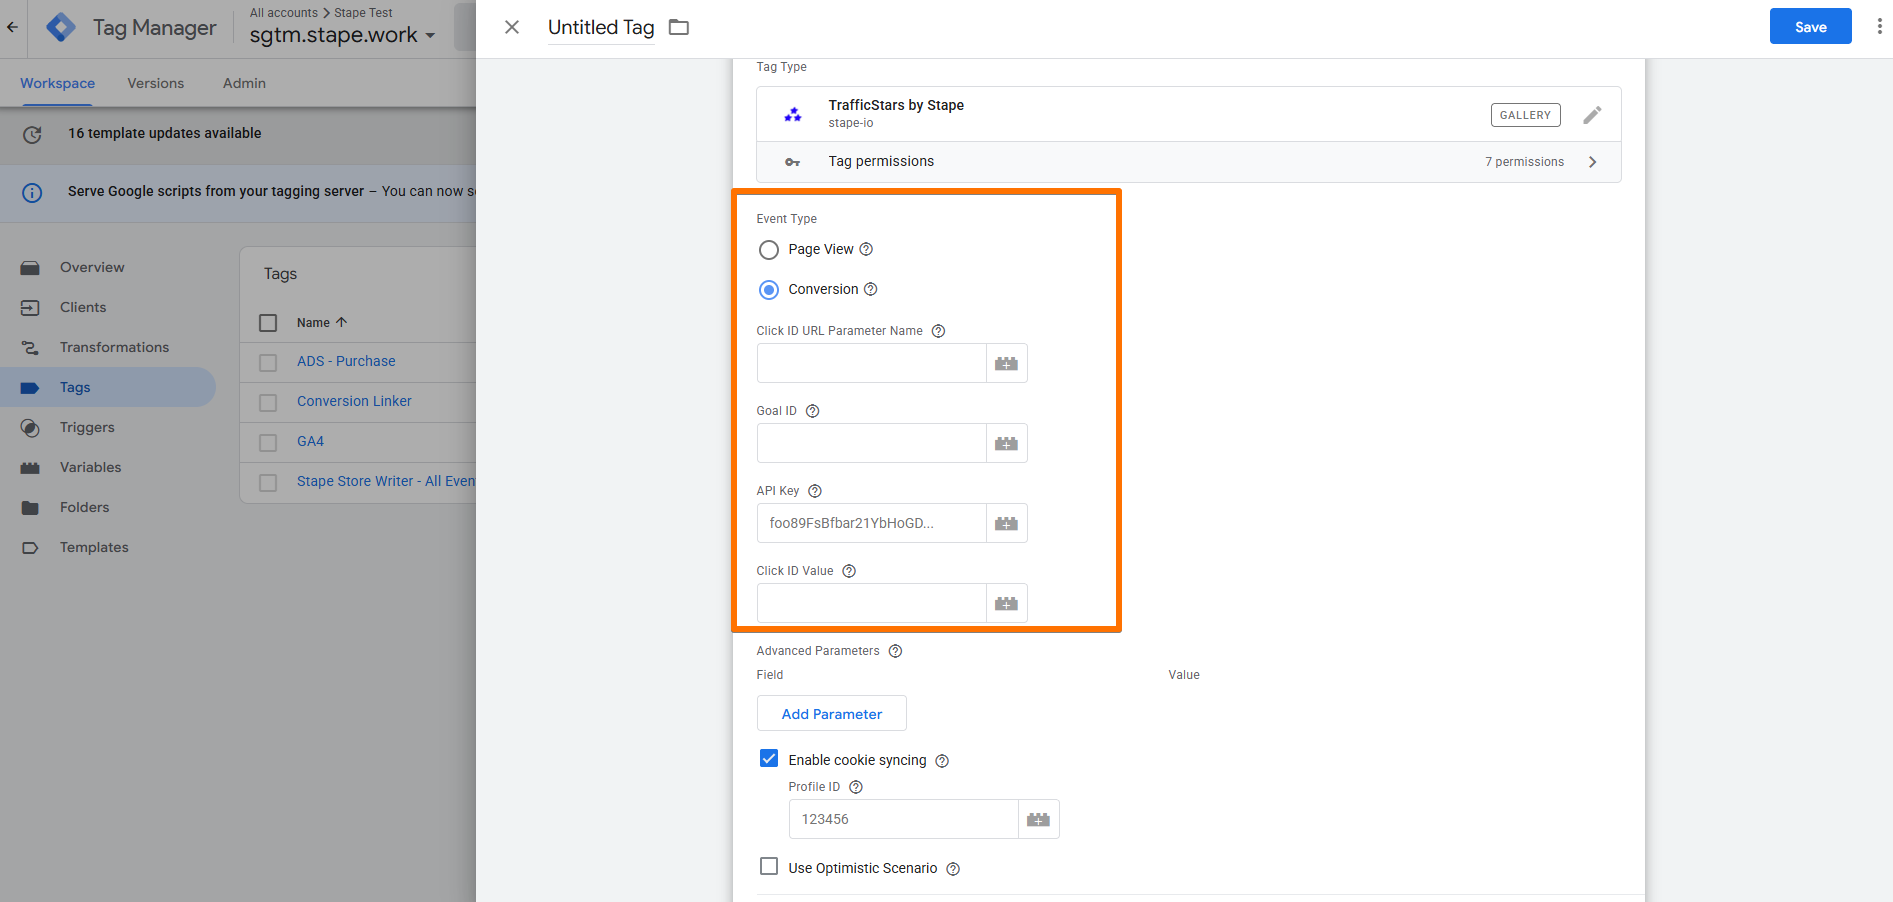Open help for Page View
Image resolution: width=1893 pixels, height=902 pixels.
pos(866,249)
